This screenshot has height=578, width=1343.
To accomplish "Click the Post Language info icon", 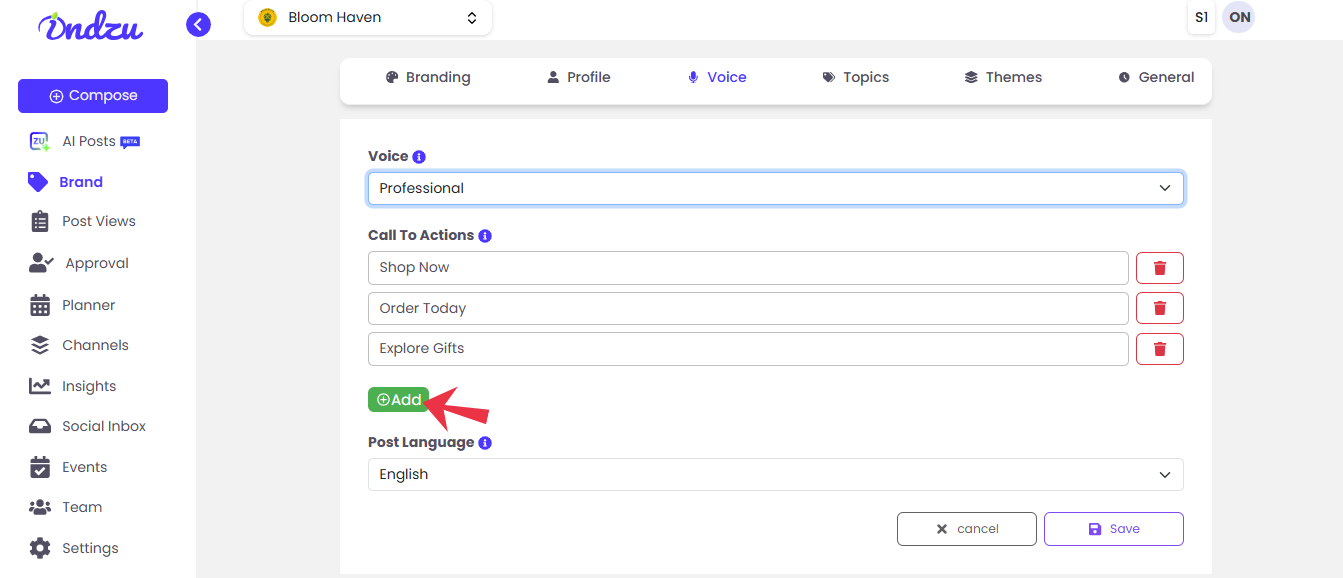I will click(x=485, y=443).
